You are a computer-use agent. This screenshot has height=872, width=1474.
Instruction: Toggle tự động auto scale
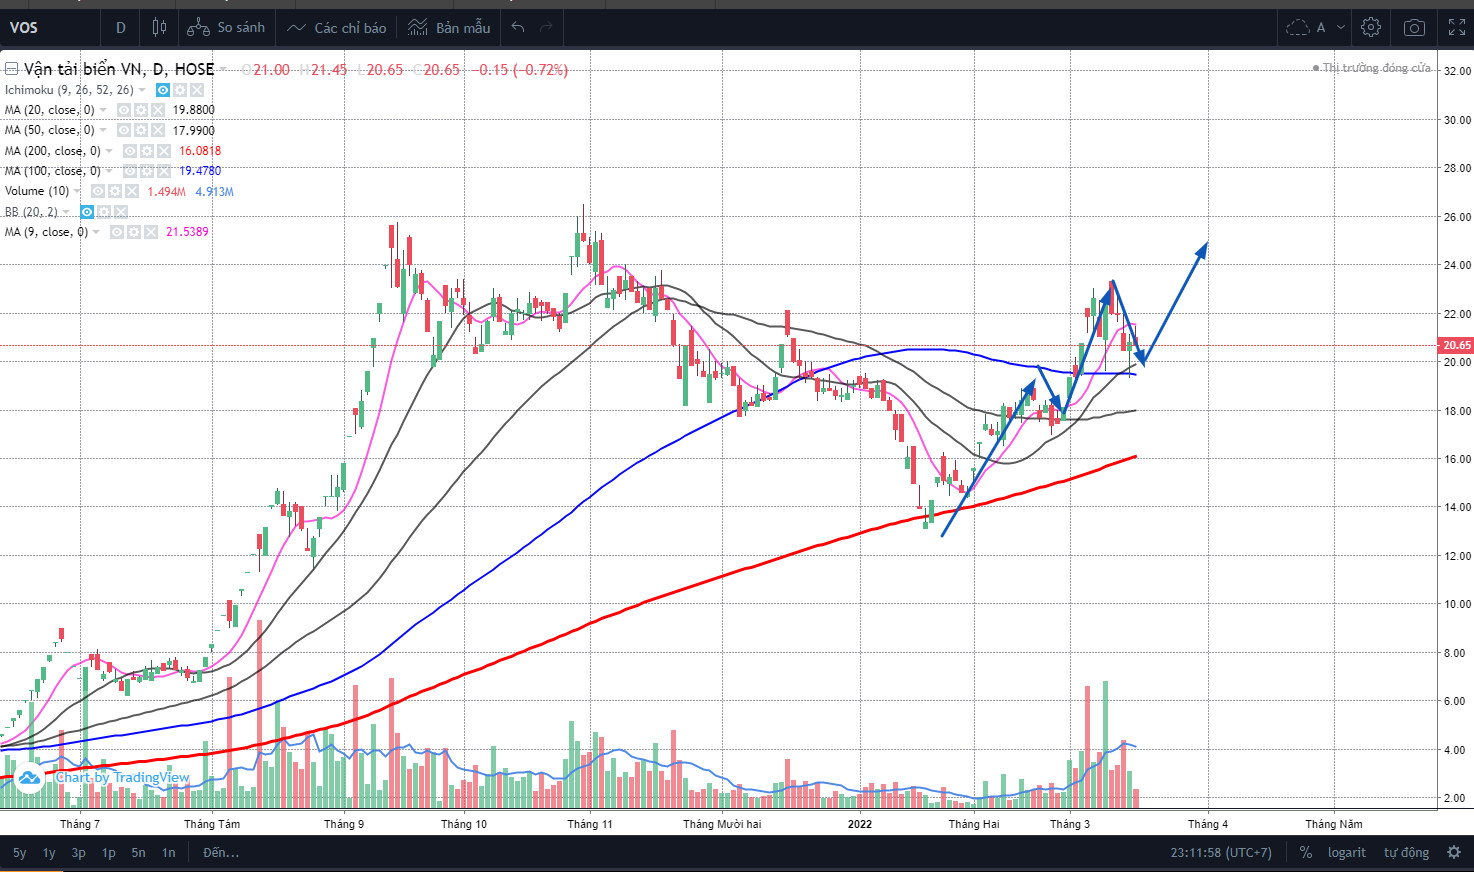(1406, 853)
